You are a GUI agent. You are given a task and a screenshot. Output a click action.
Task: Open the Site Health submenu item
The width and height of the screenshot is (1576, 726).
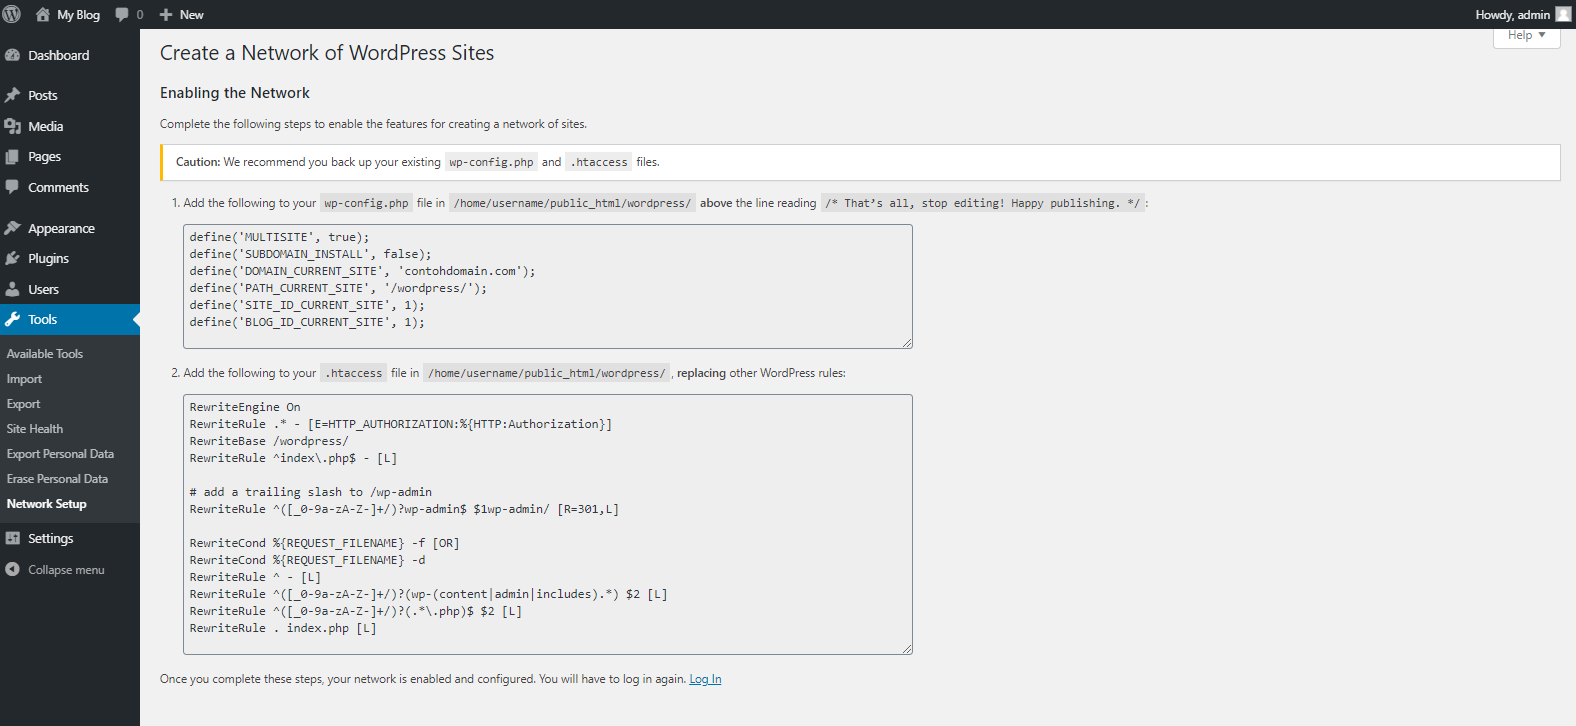point(35,429)
